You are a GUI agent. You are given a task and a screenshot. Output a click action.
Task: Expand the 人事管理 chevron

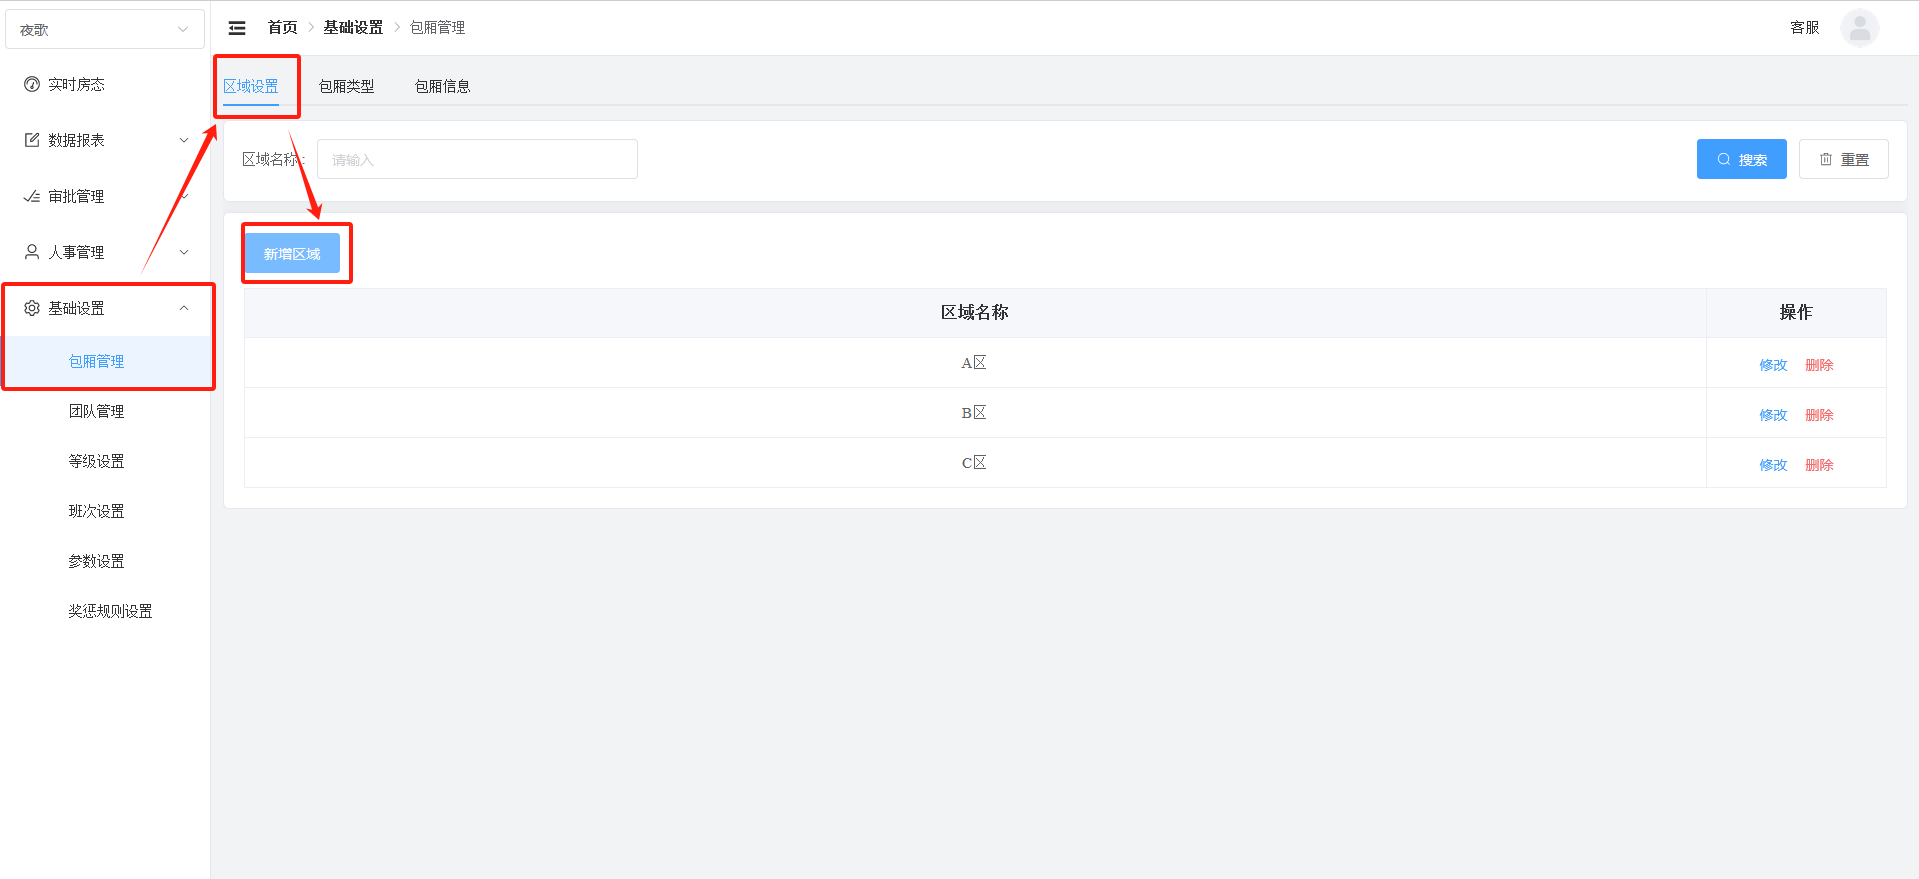tap(184, 252)
